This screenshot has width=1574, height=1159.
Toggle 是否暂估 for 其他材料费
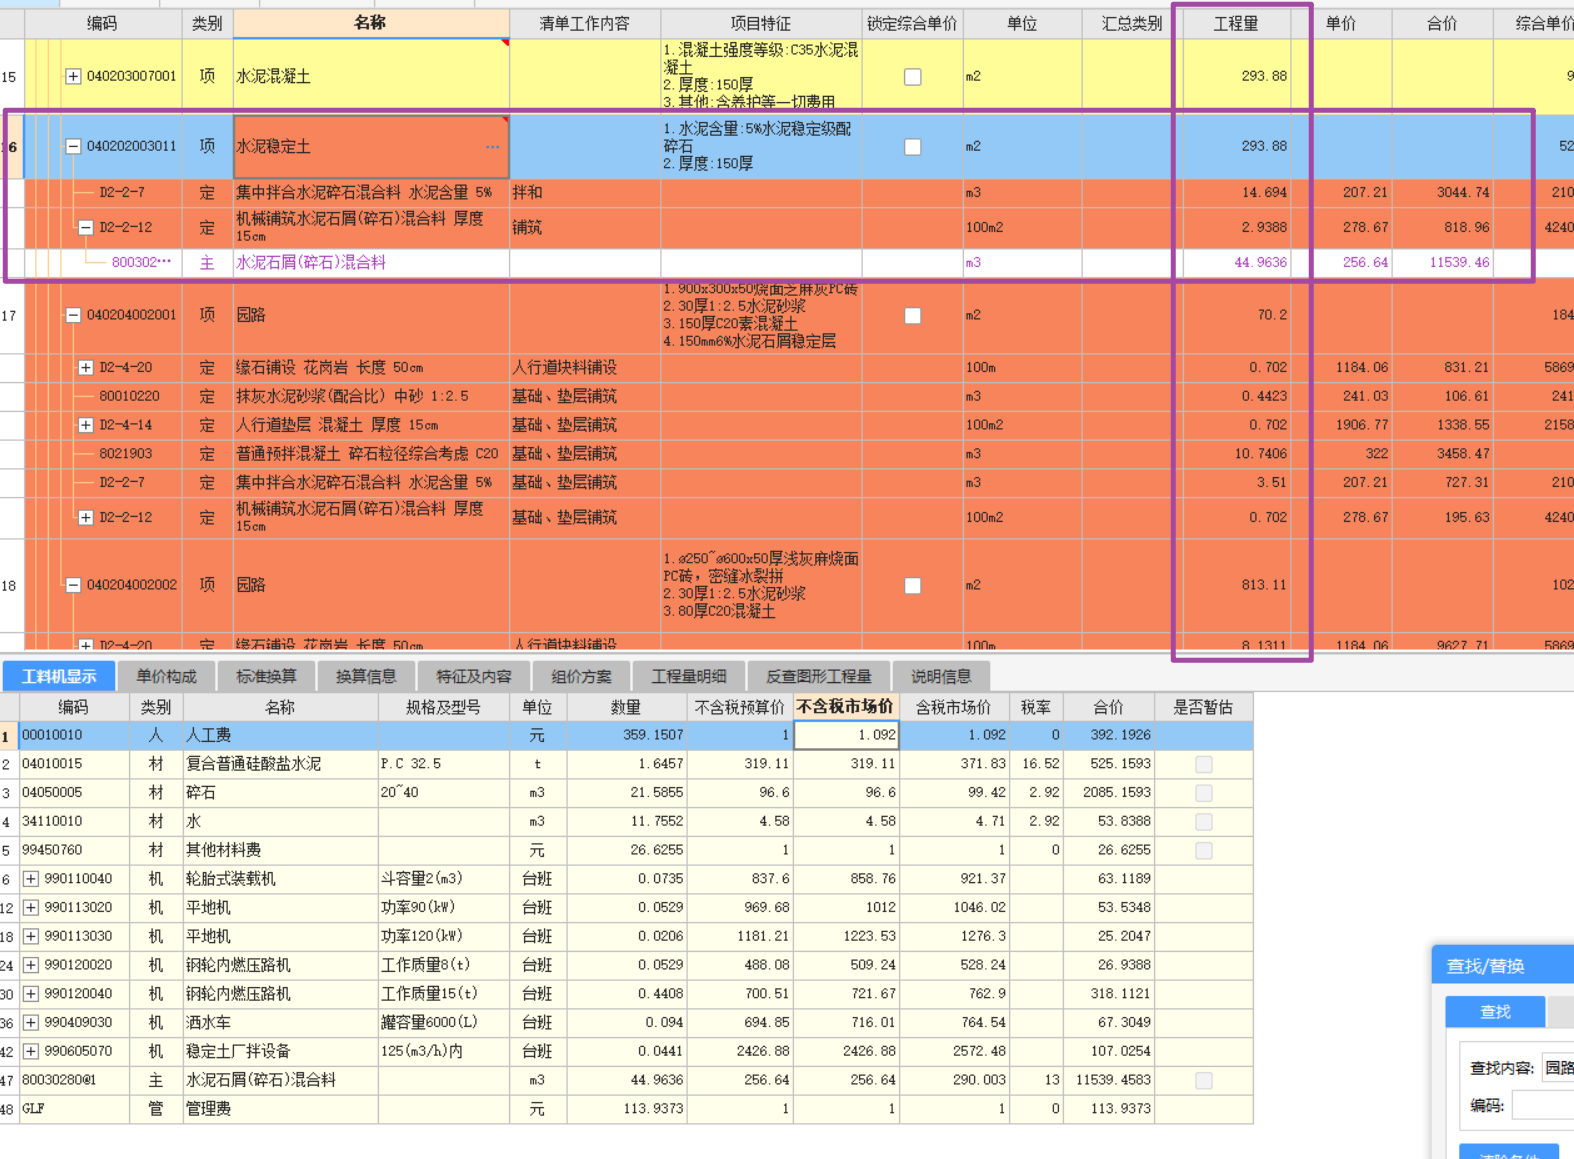click(1204, 850)
